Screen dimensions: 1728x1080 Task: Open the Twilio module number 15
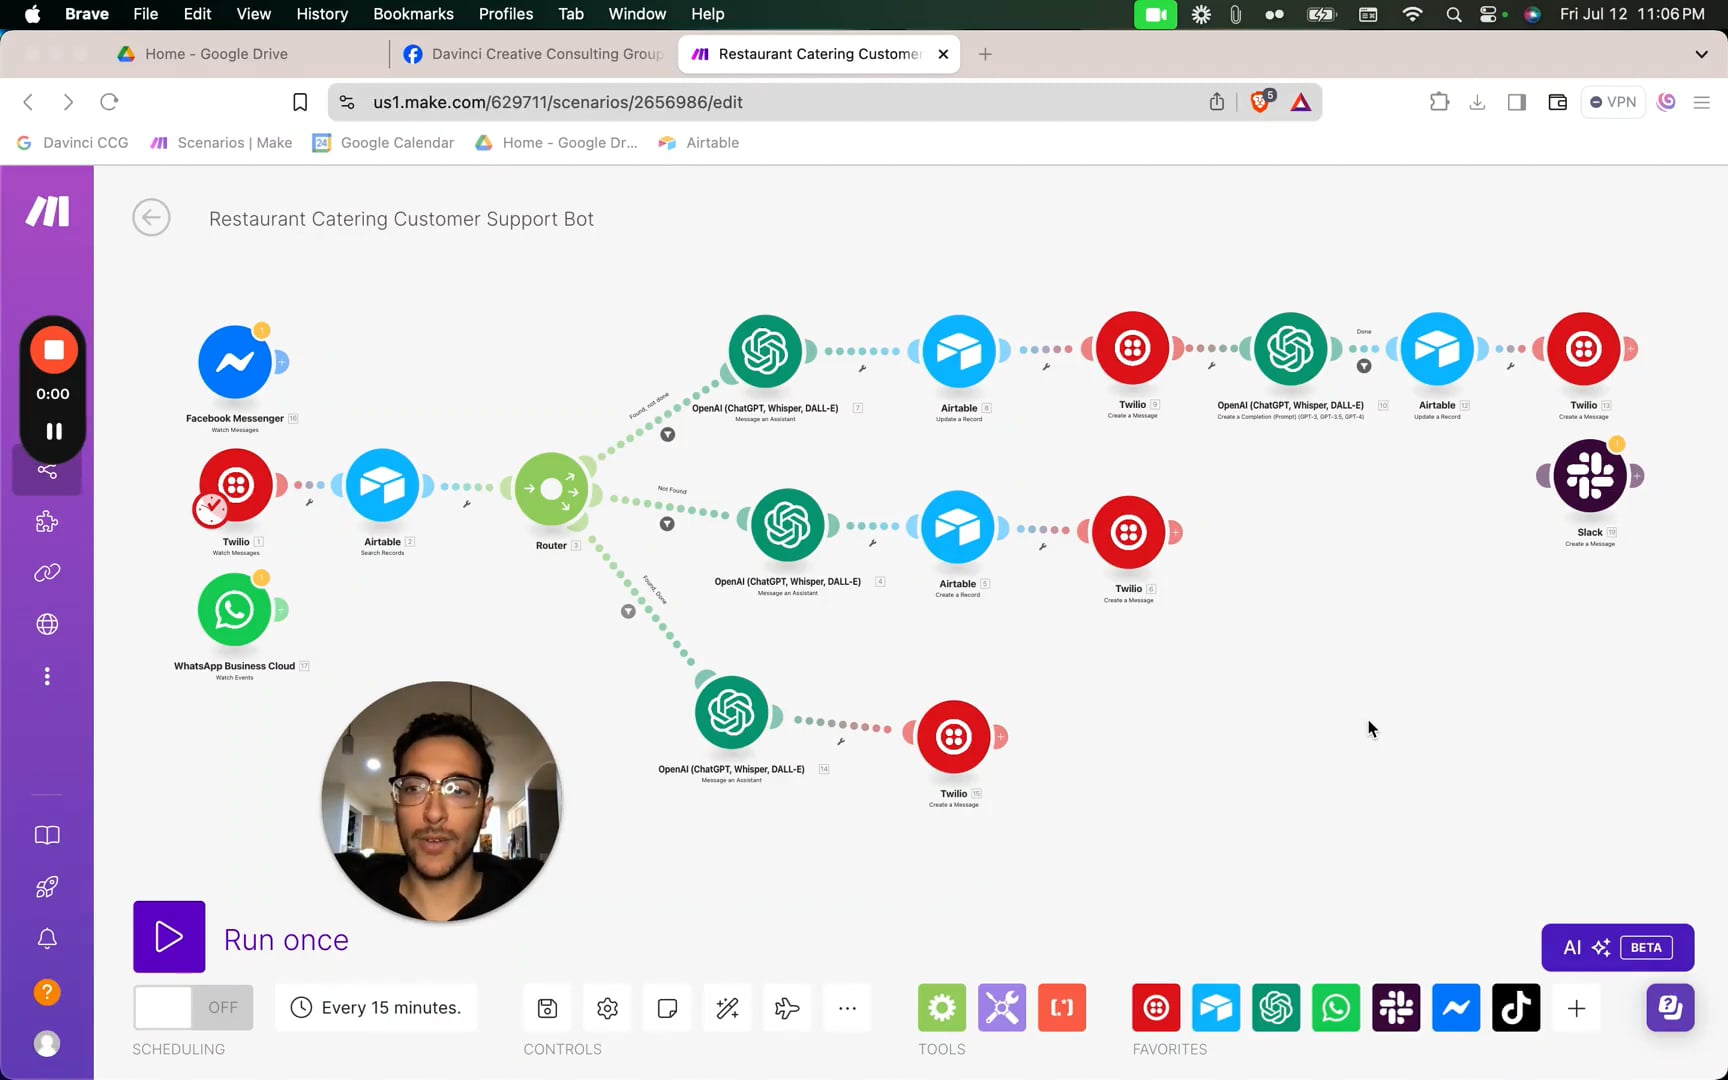(x=954, y=737)
